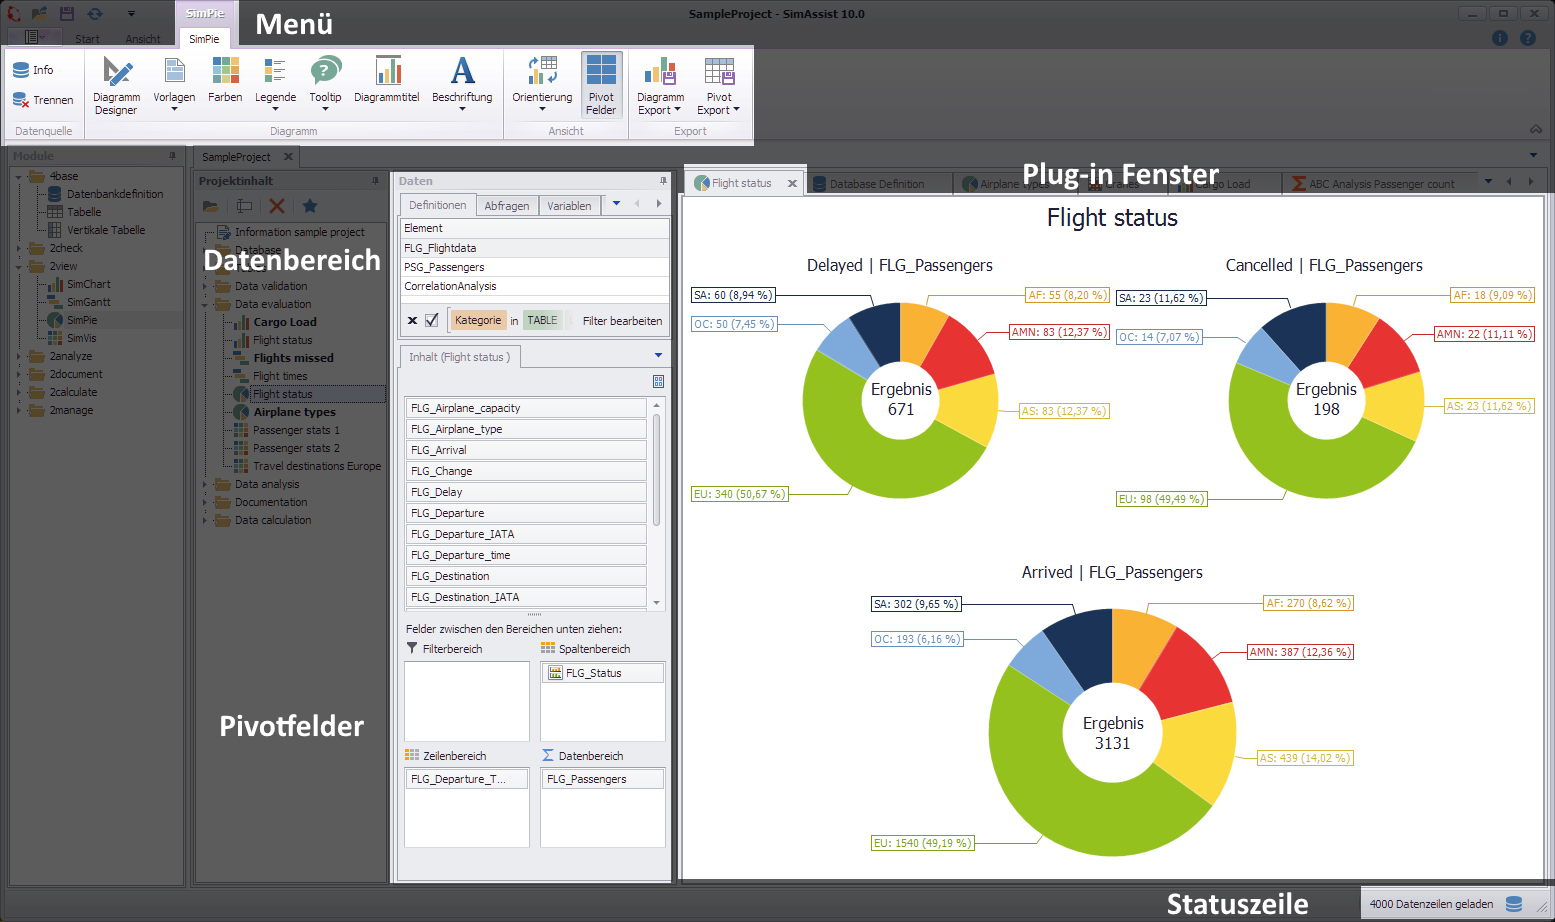
Task: Click the database icon in status bar
Action: [1514, 904]
